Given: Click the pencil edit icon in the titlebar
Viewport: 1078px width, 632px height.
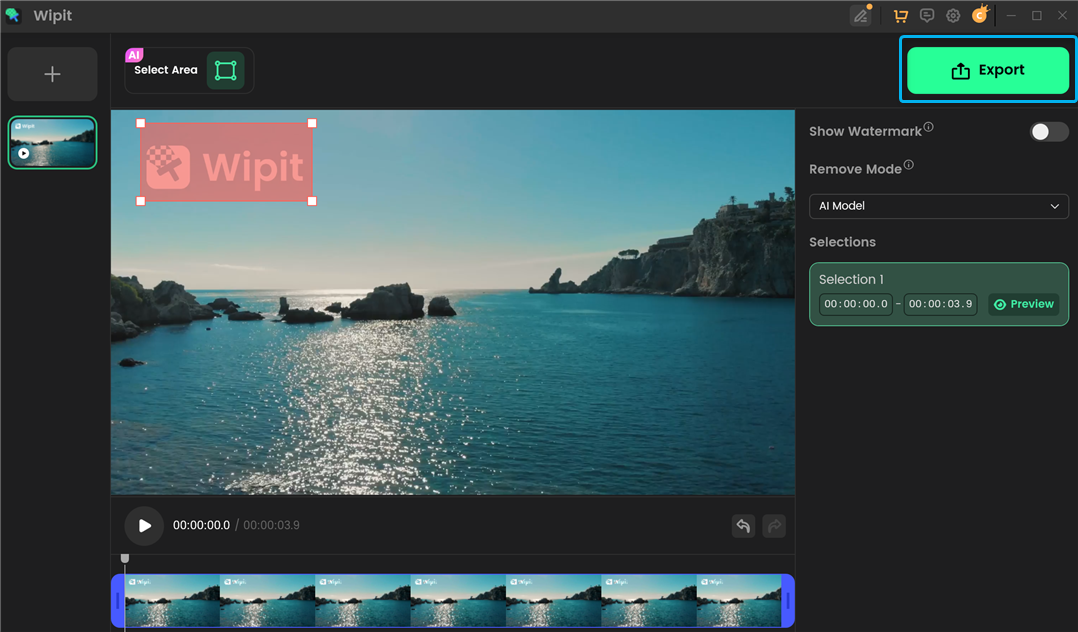Looking at the screenshot, I should tap(861, 15).
